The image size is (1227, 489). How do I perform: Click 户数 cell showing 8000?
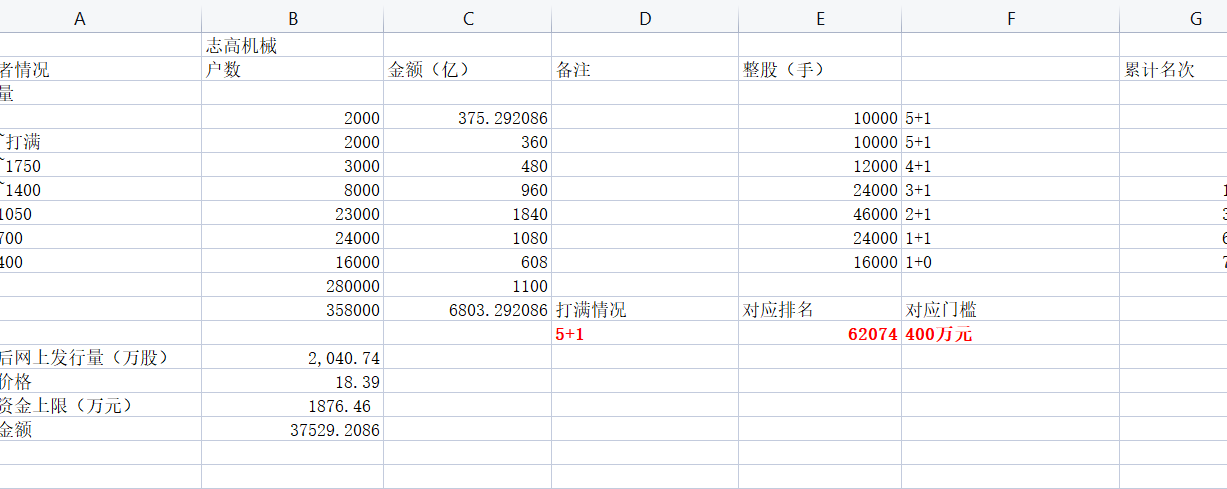[292, 189]
